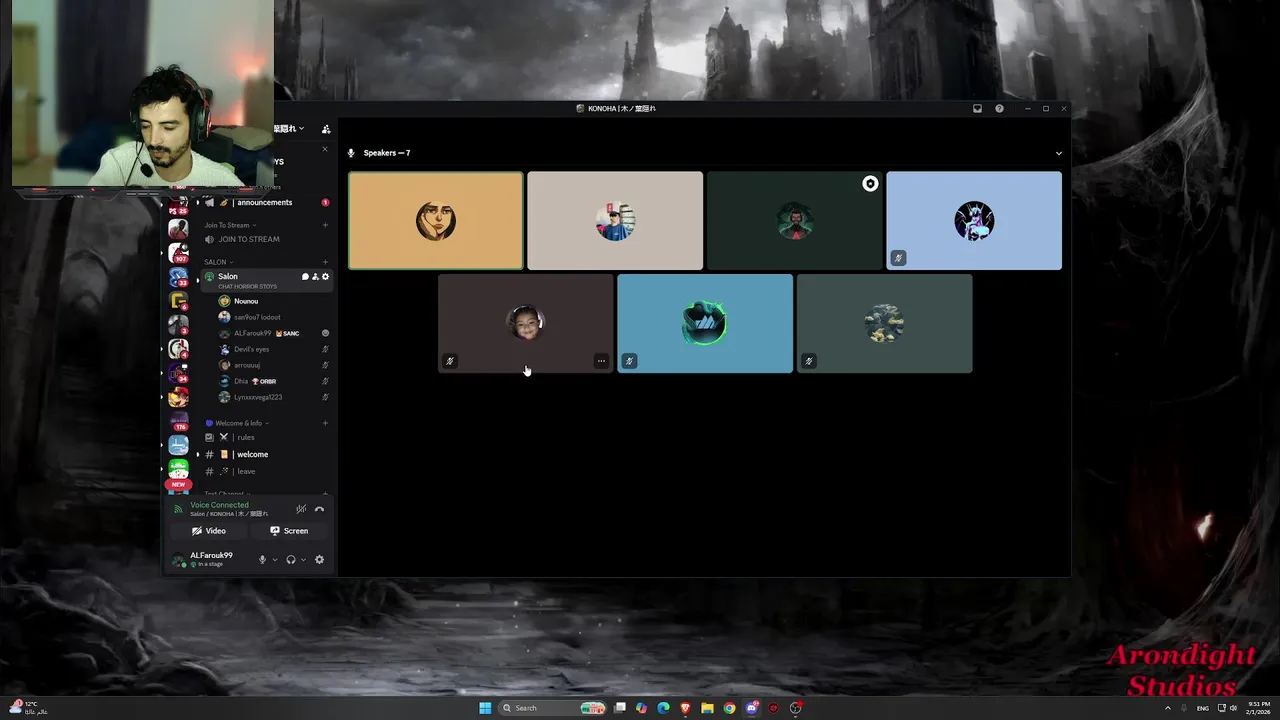
Task: Collapse Welcome & Info category
Action: [238, 423]
